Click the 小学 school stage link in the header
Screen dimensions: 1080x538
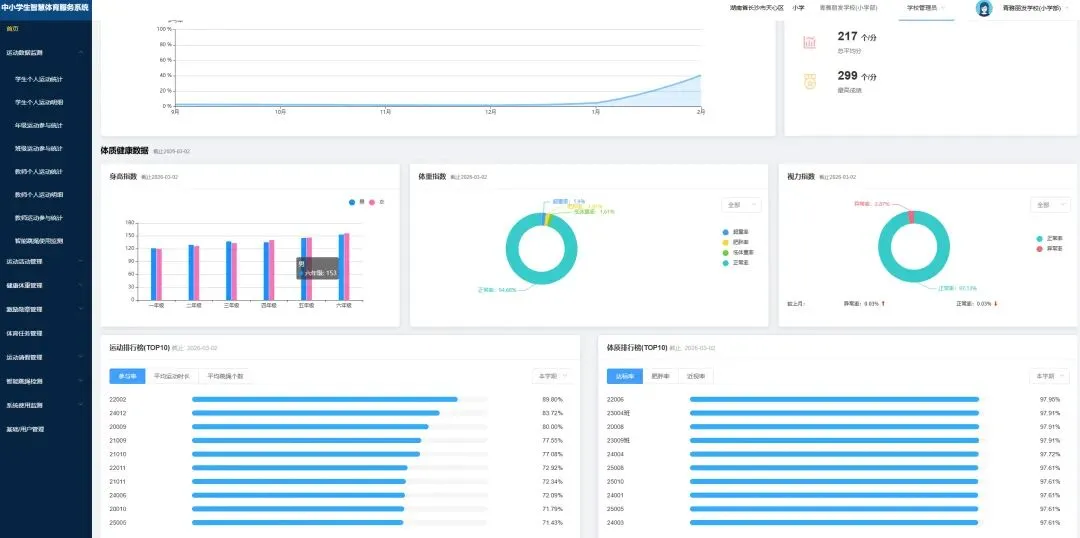[798, 8]
